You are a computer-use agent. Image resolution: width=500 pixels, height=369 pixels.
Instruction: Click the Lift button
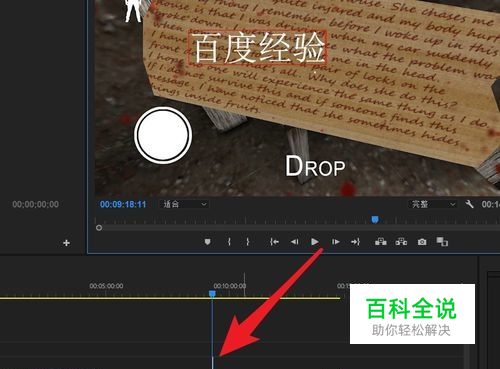pos(381,242)
